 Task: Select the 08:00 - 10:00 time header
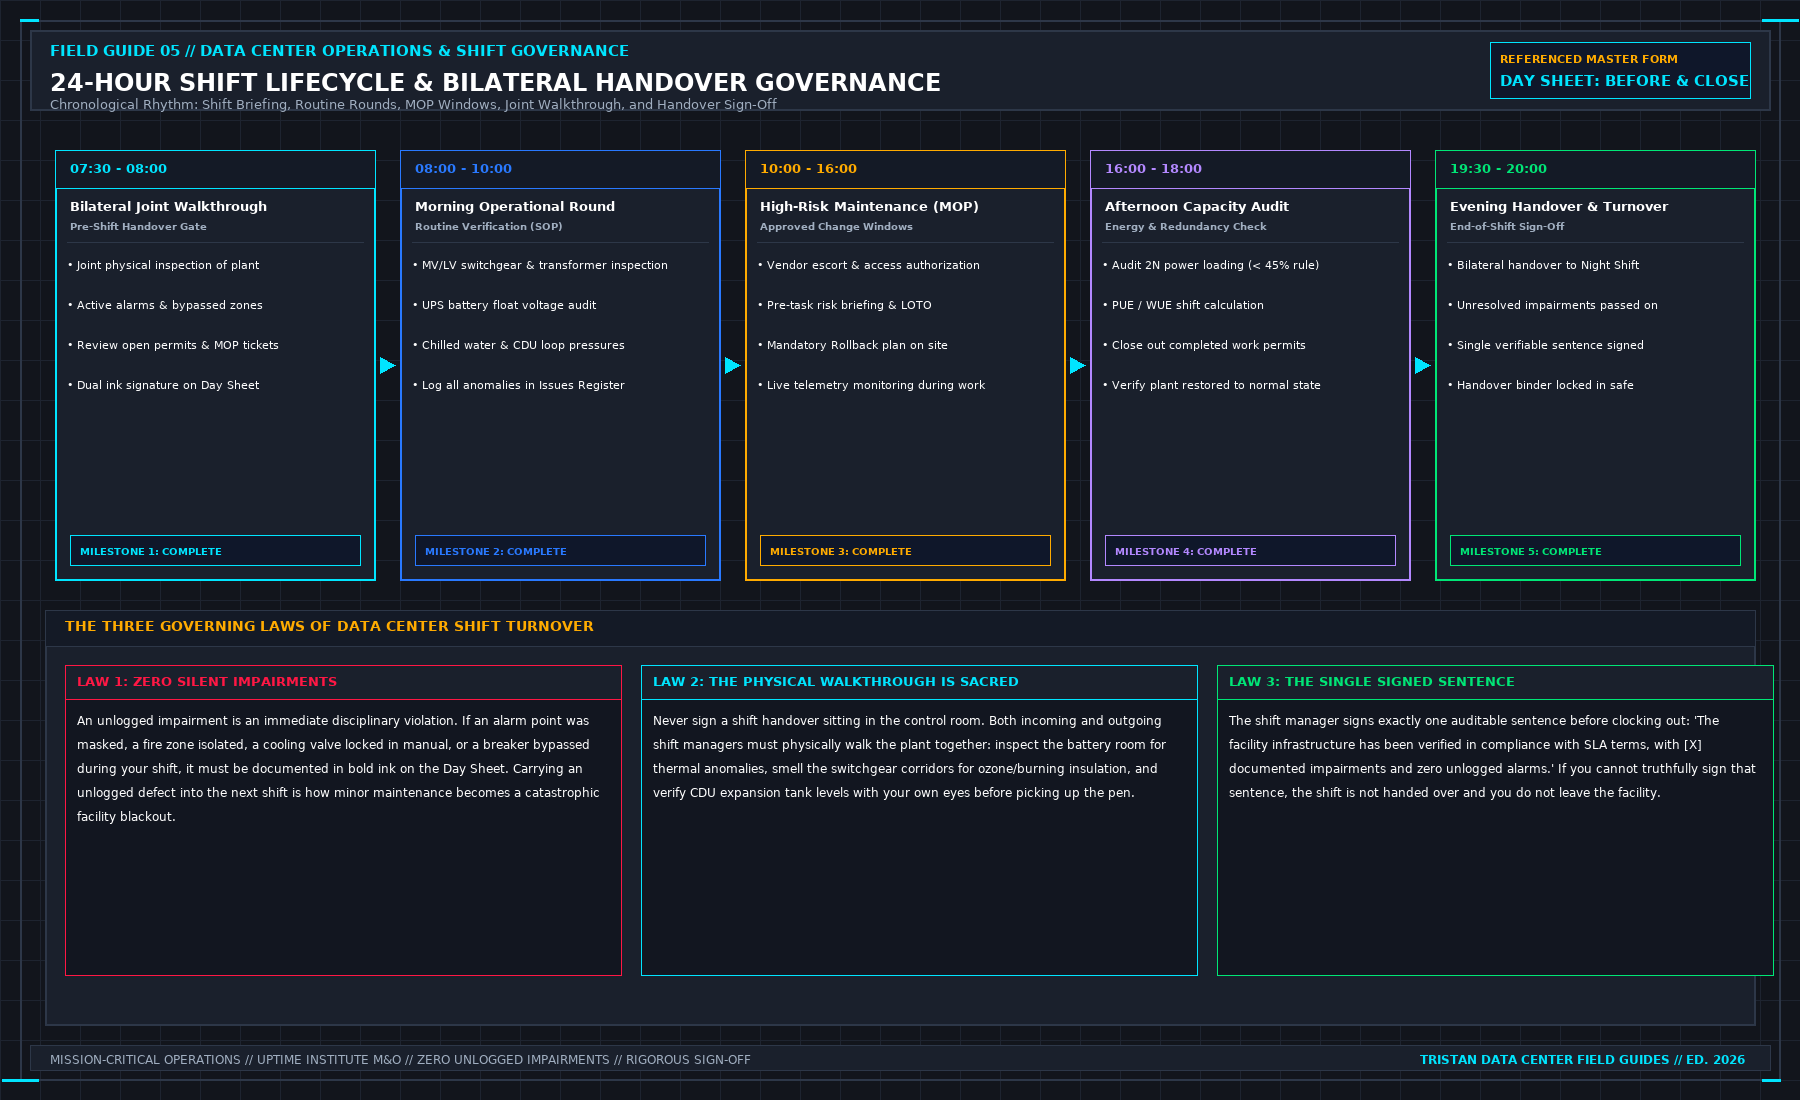coord(560,169)
